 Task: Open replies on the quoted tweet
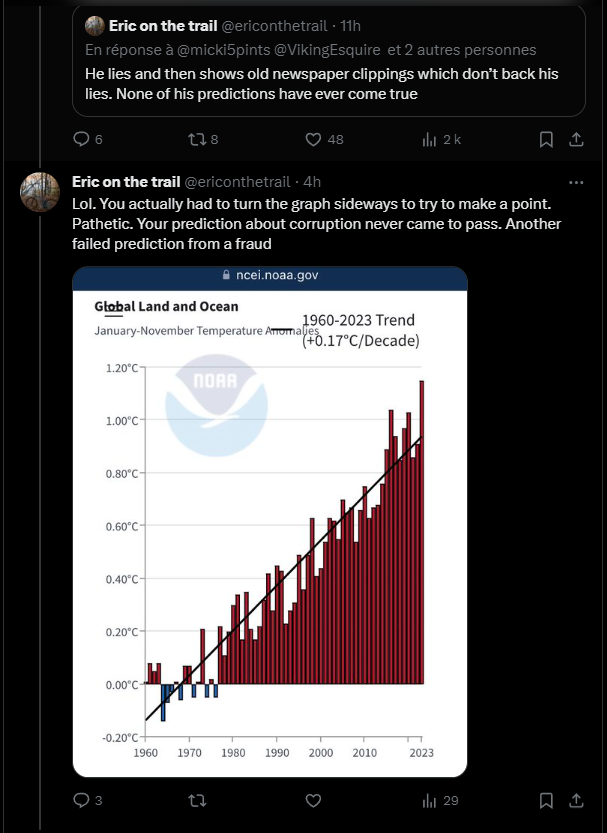88,139
